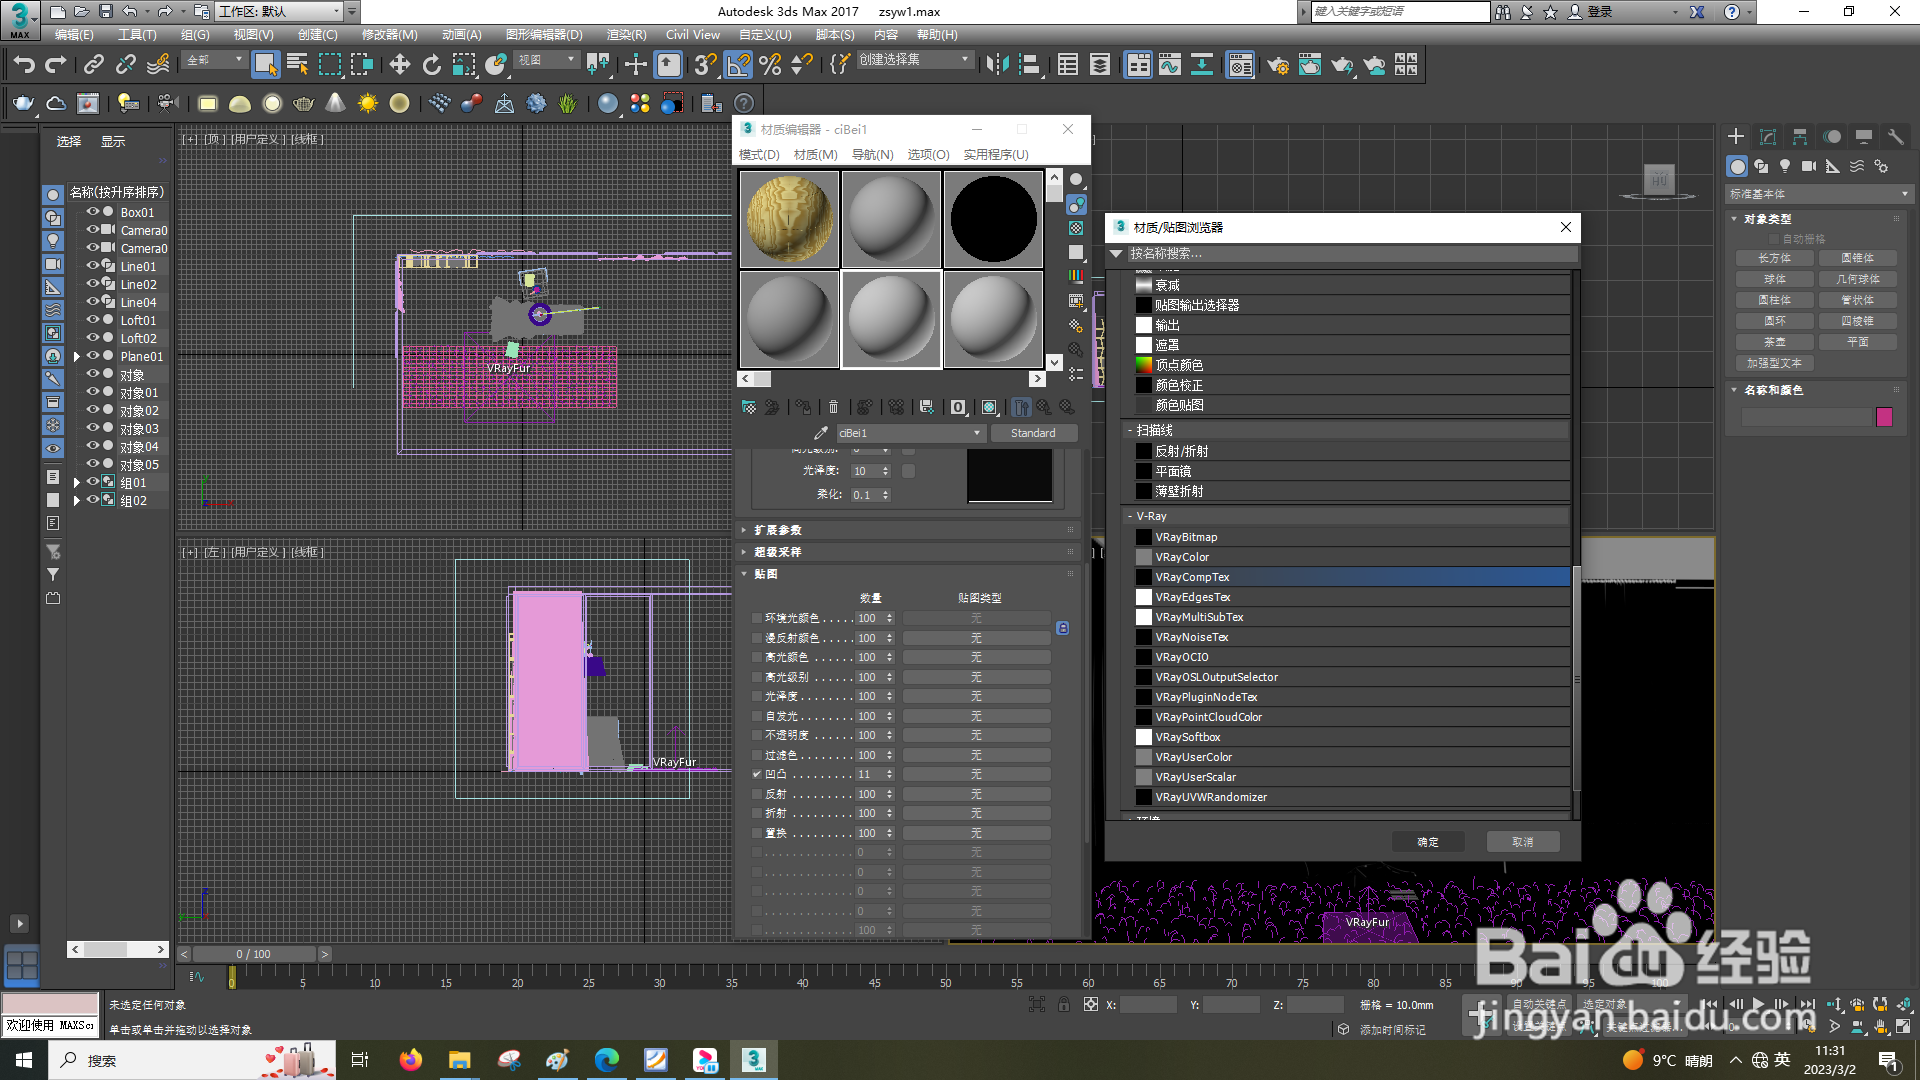Open the Hierarchy panel tab
The height and width of the screenshot is (1082, 1920).
click(1800, 137)
